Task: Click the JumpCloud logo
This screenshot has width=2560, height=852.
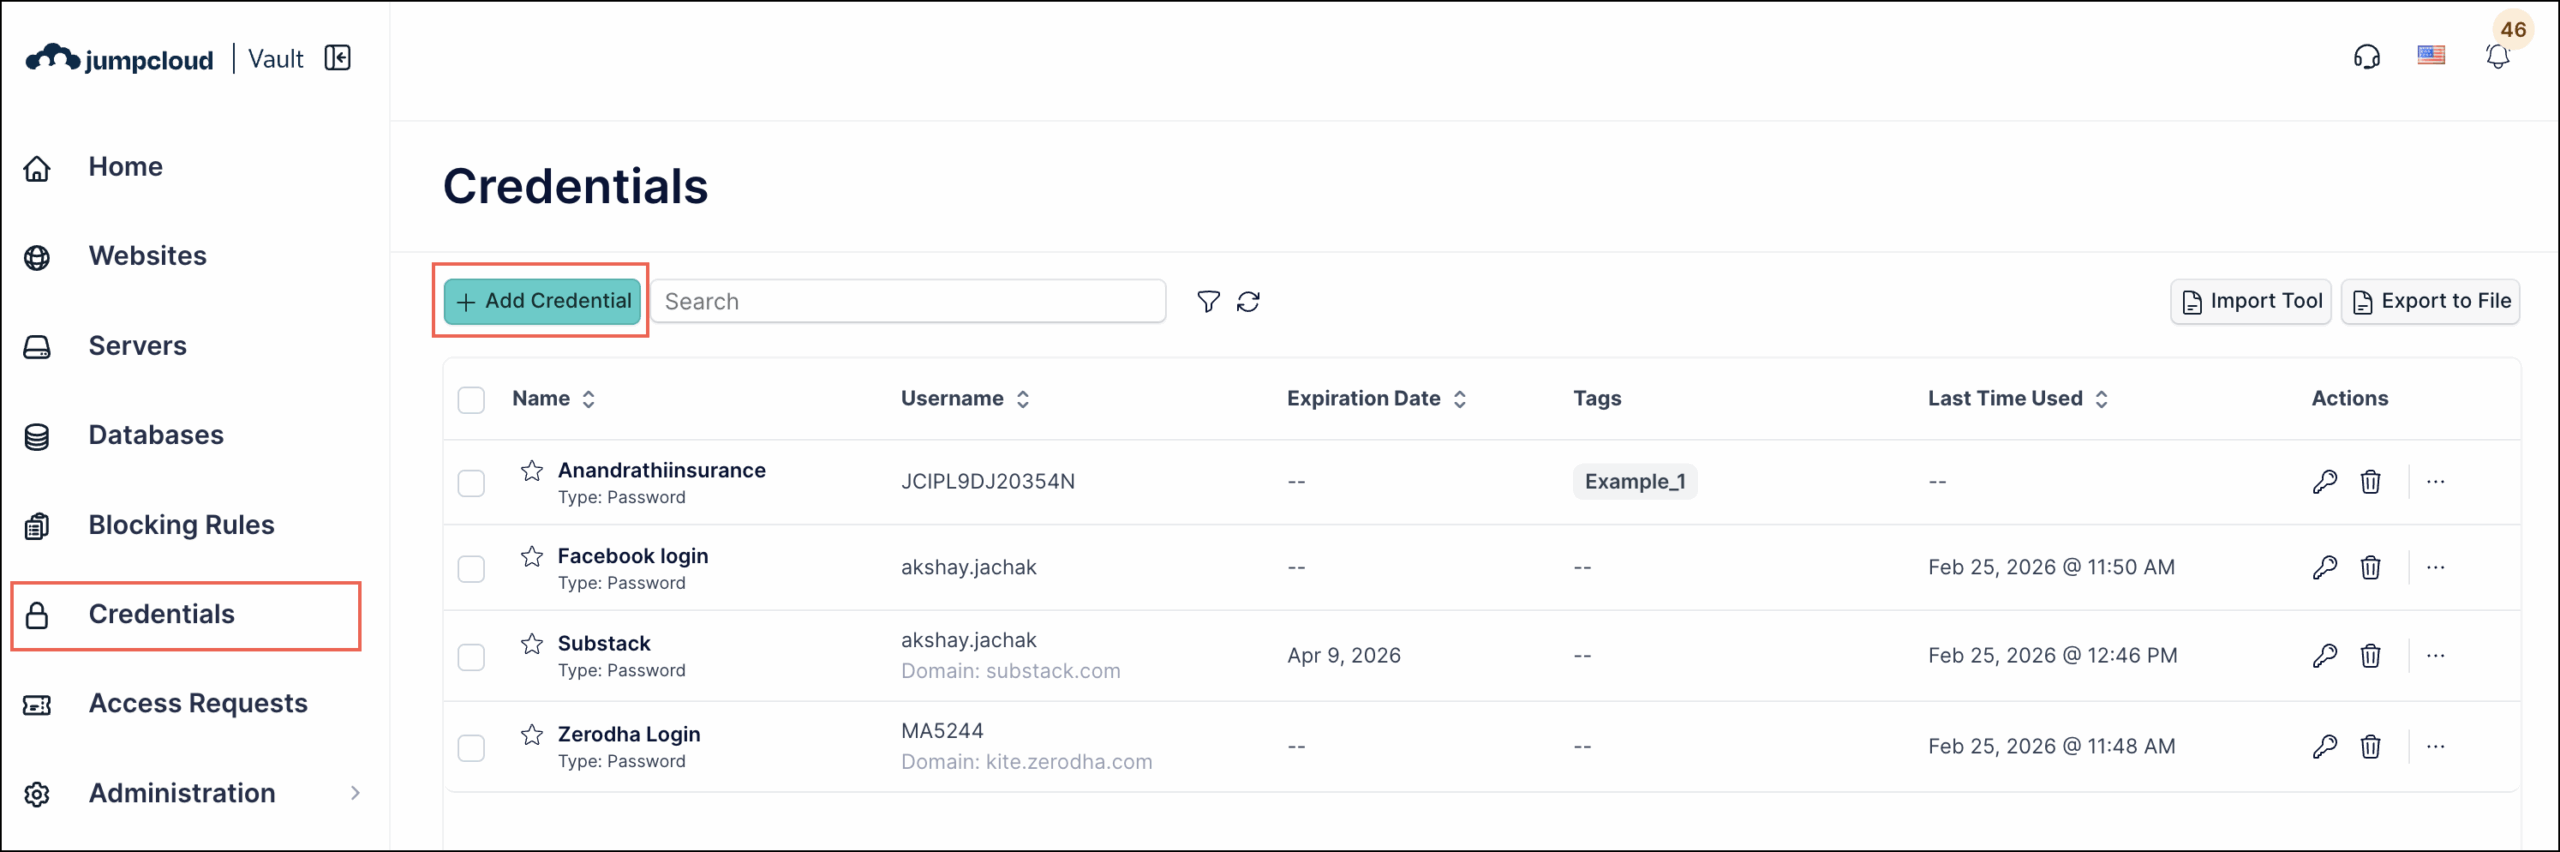Action: click(x=119, y=59)
